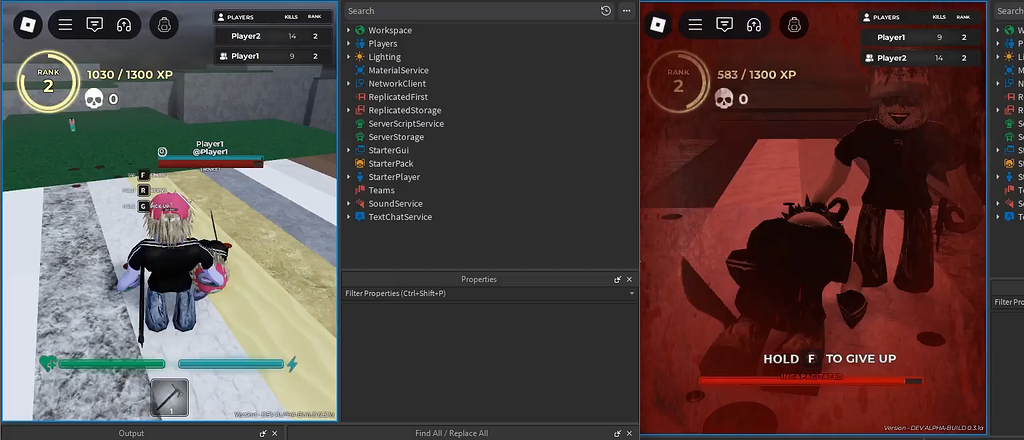
Task: Open the Explorer more options button
Action: [x=626, y=11]
